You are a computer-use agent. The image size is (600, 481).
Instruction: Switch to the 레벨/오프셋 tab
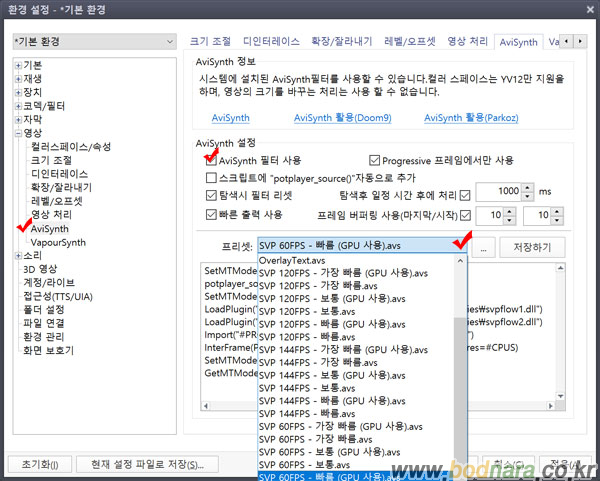(x=410, y=41)
